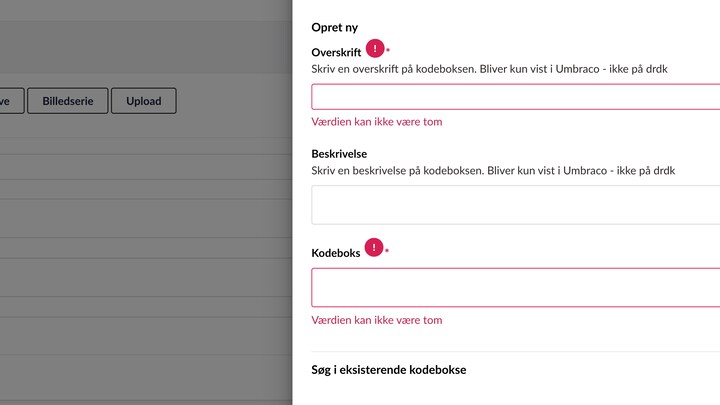
Task: Click the Kodeboks field label
Action: click(x=336, y=253)
